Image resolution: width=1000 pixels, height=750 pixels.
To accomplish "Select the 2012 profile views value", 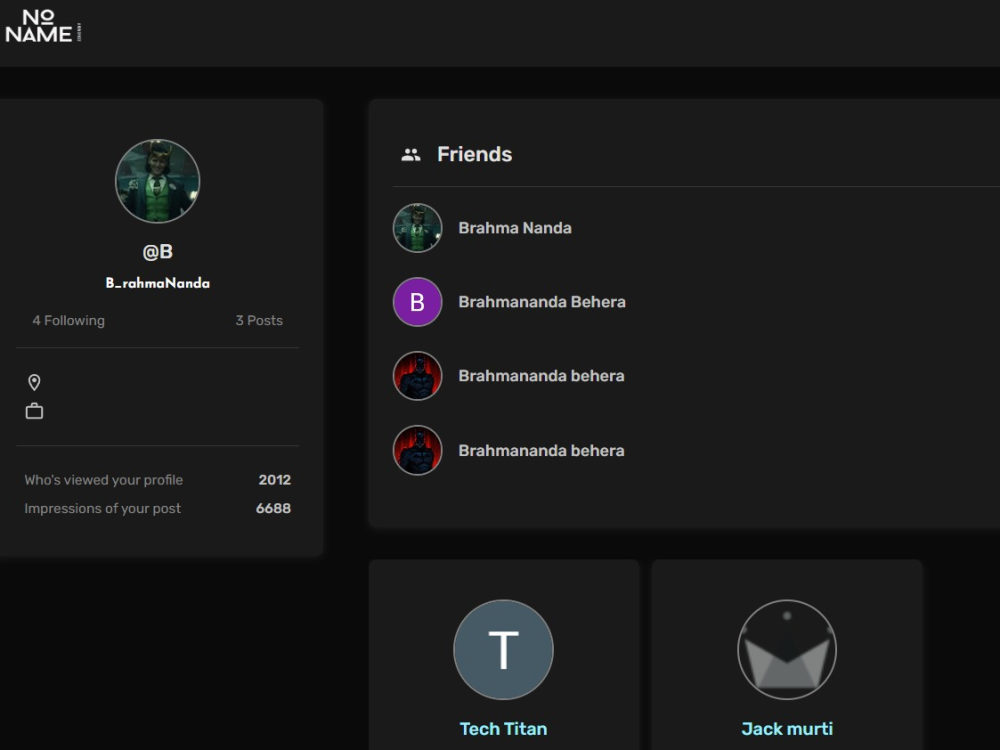I will (x=275, y=480).
